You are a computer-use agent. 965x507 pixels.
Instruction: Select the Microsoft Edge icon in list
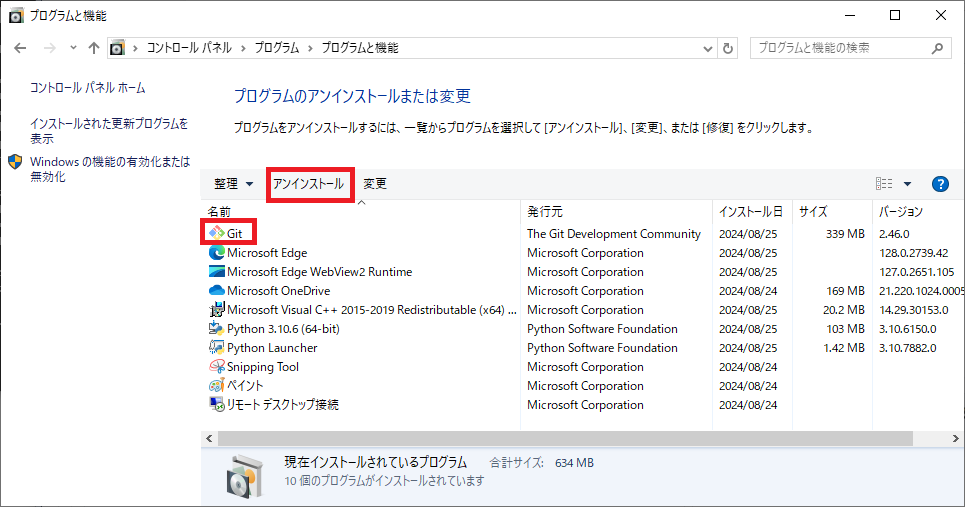click(216, 253)
